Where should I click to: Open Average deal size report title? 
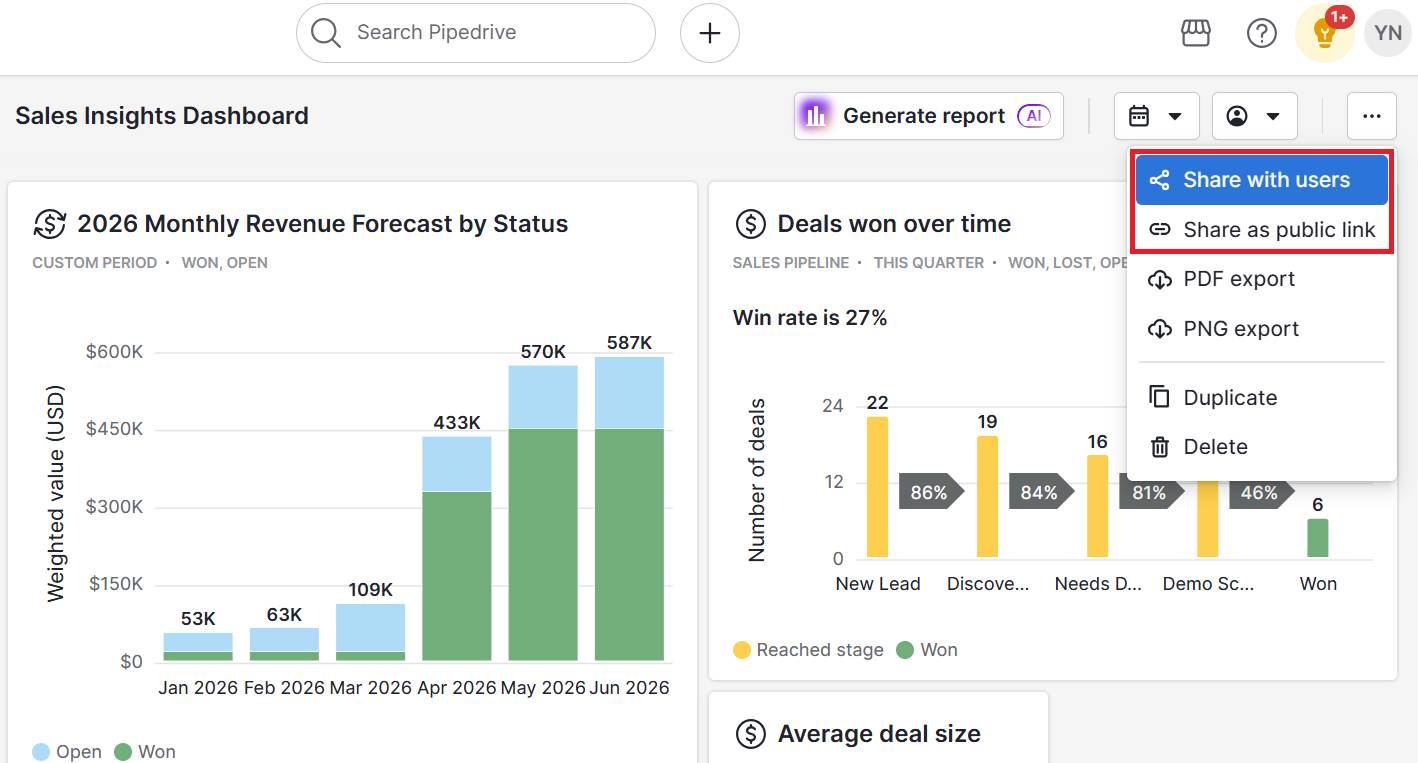pyautogui.click(x=879, y=734)
